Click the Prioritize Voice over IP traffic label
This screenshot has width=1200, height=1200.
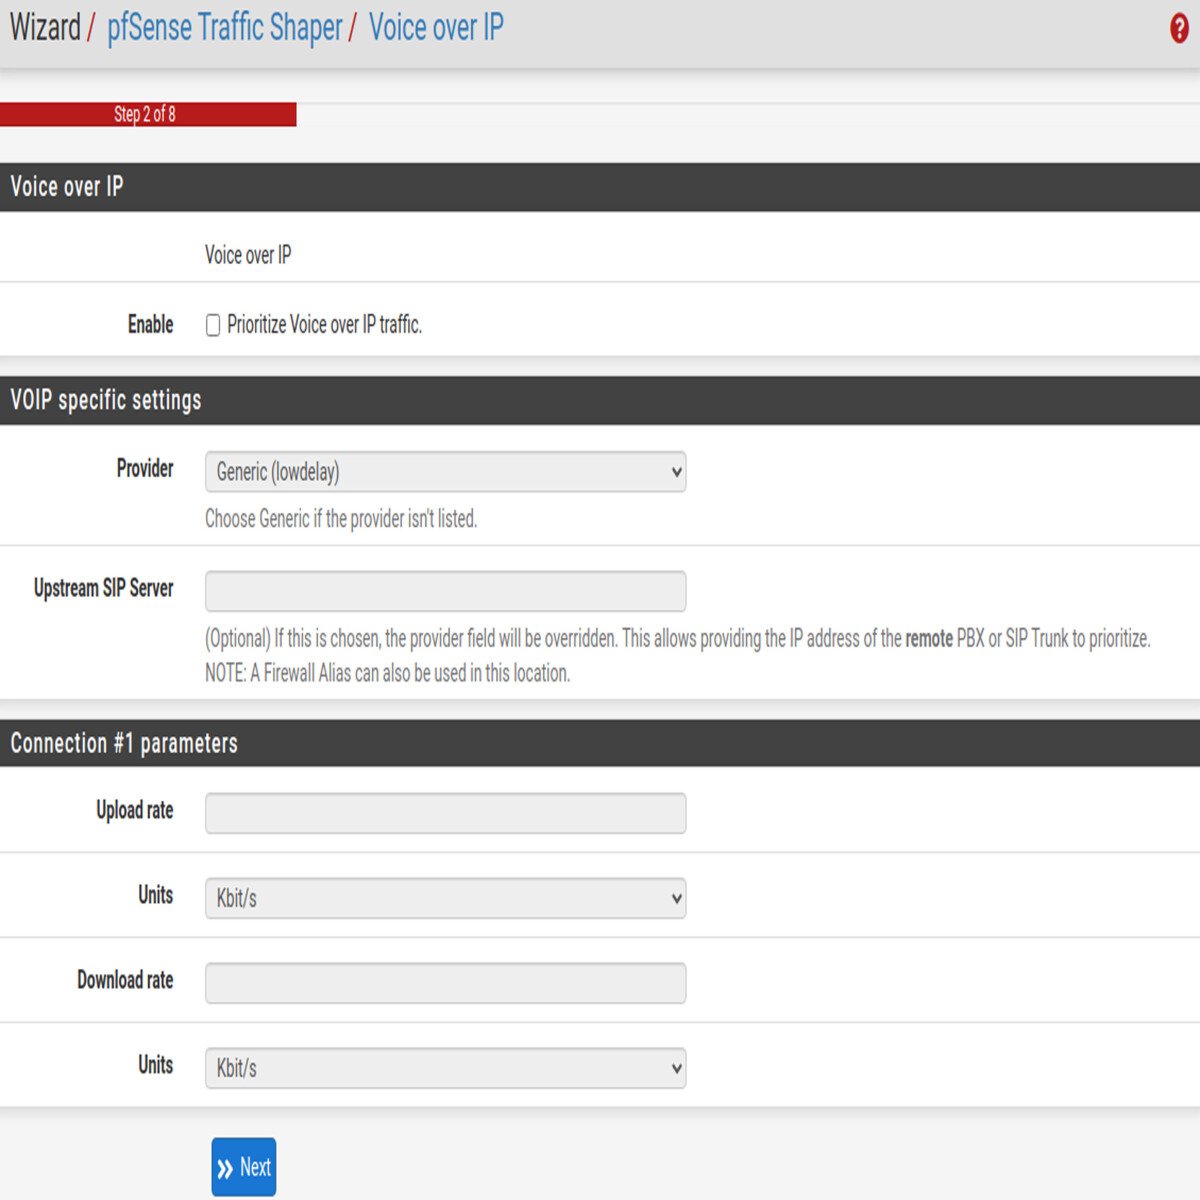tap(324, 324)
